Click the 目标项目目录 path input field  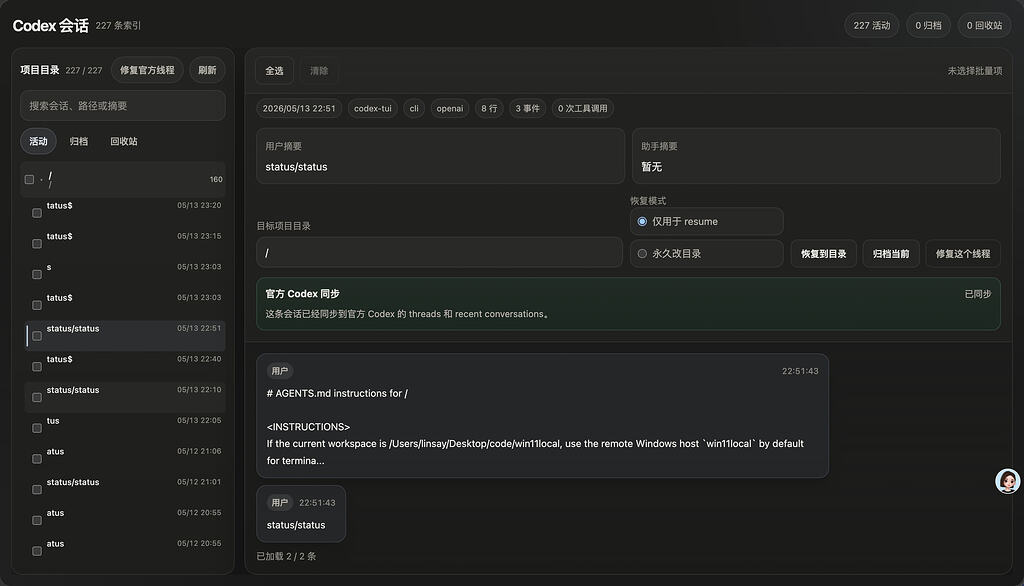tap(440, 253)
